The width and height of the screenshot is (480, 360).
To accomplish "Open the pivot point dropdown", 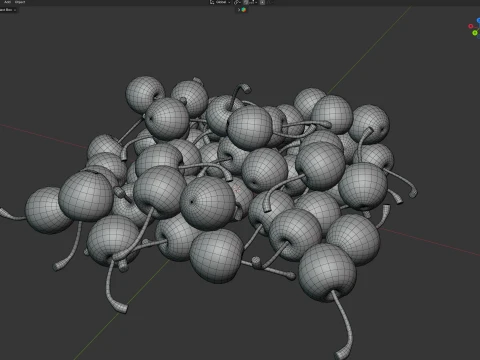I will point(237,2).
